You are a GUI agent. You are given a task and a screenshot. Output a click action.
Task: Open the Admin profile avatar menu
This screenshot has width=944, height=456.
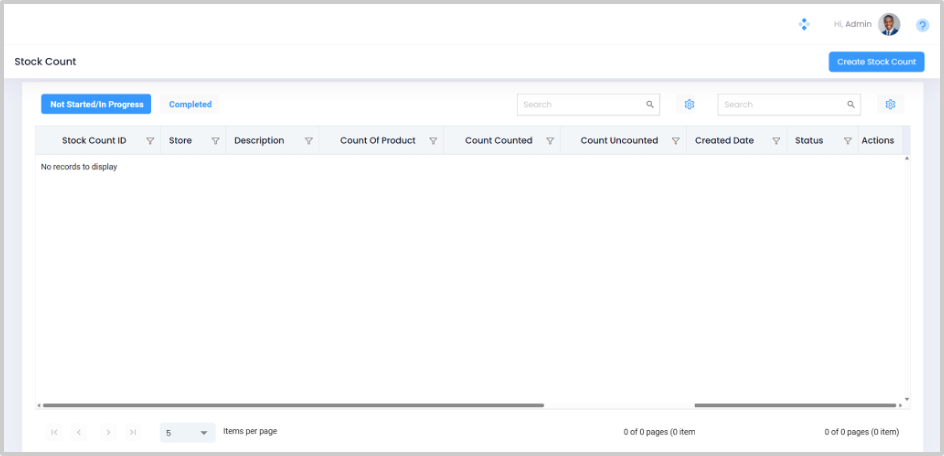888,24
